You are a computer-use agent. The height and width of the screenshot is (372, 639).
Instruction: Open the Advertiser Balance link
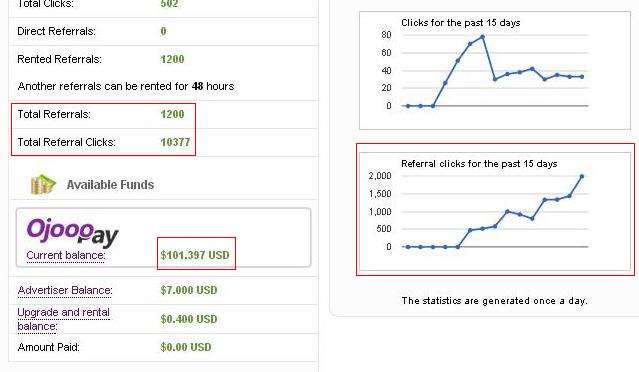[x=65, y=291]
